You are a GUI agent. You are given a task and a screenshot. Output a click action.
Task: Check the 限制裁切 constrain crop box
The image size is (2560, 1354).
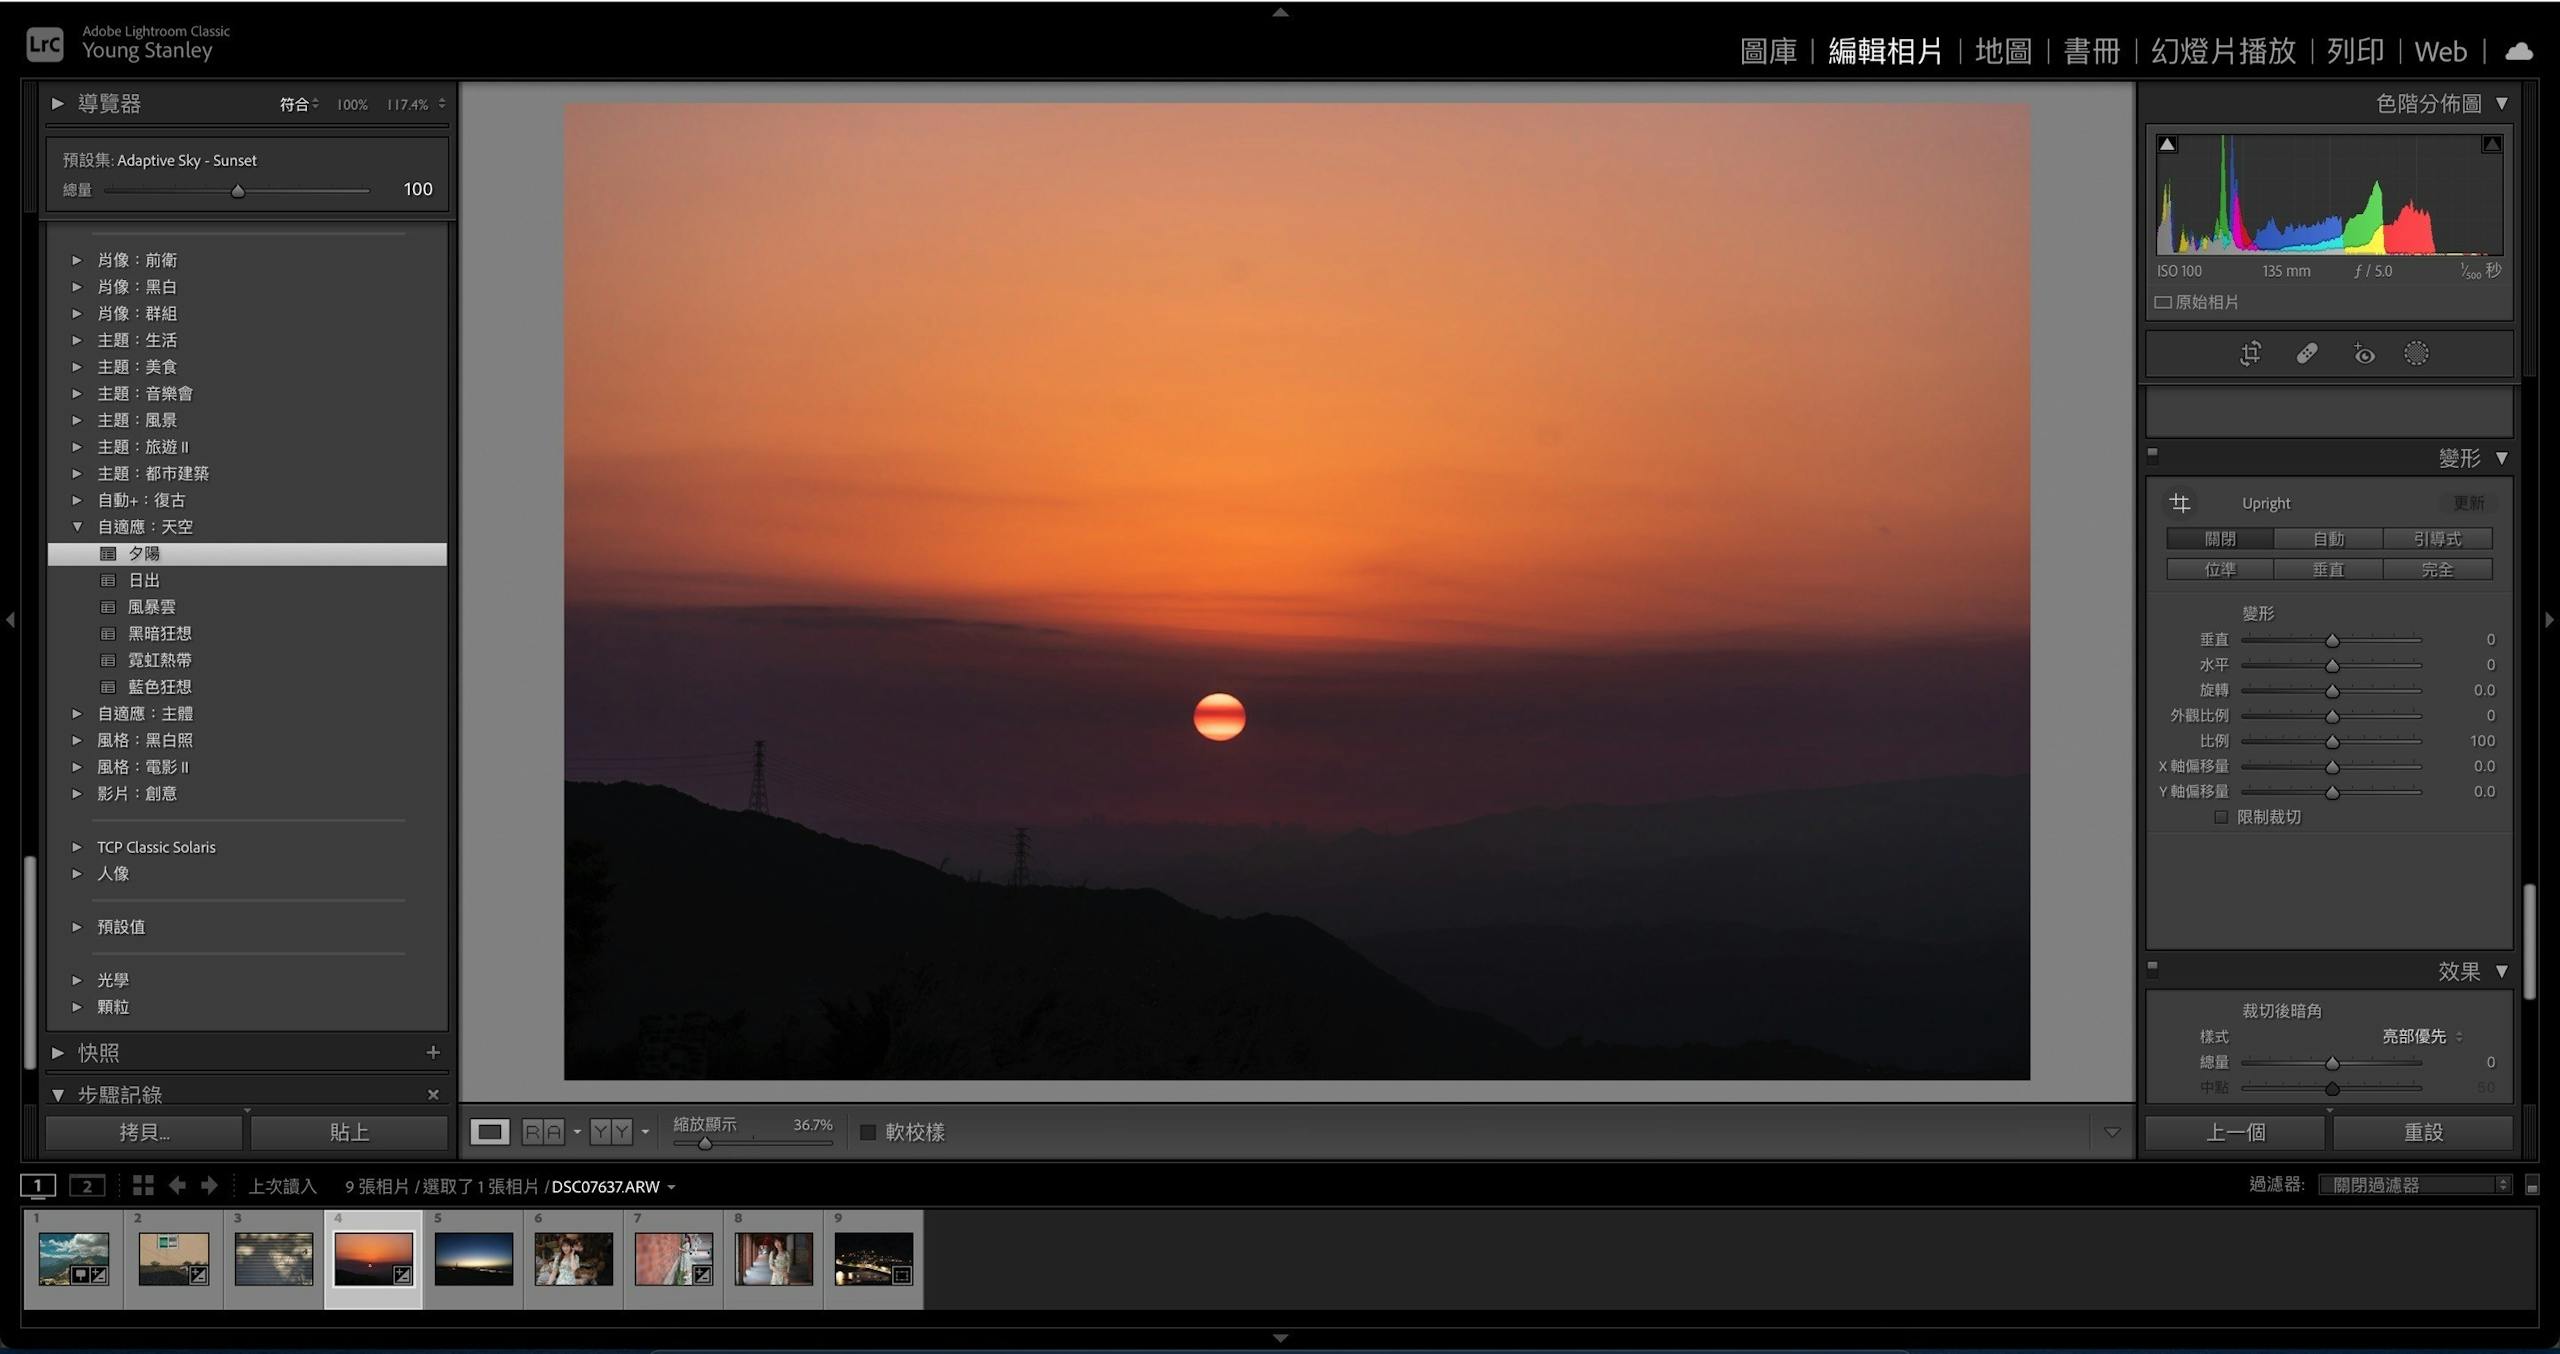2221,817
